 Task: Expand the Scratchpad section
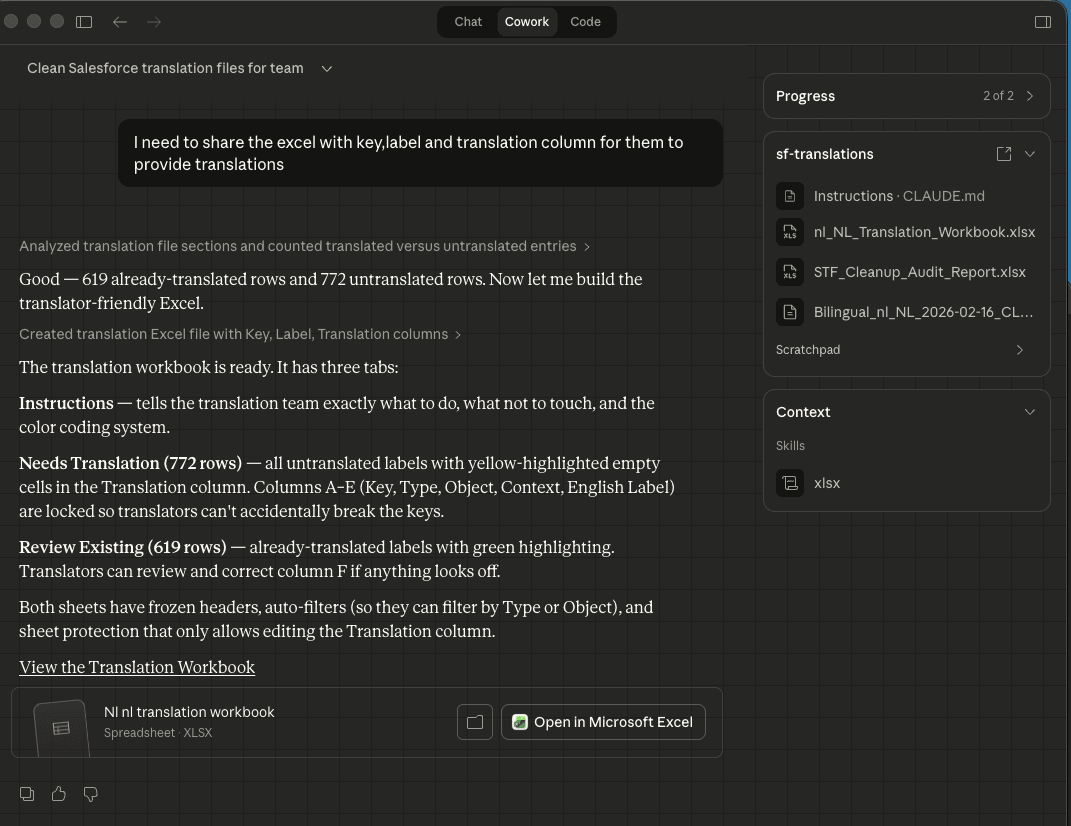pyautogui.click(x=1020, y=349)
